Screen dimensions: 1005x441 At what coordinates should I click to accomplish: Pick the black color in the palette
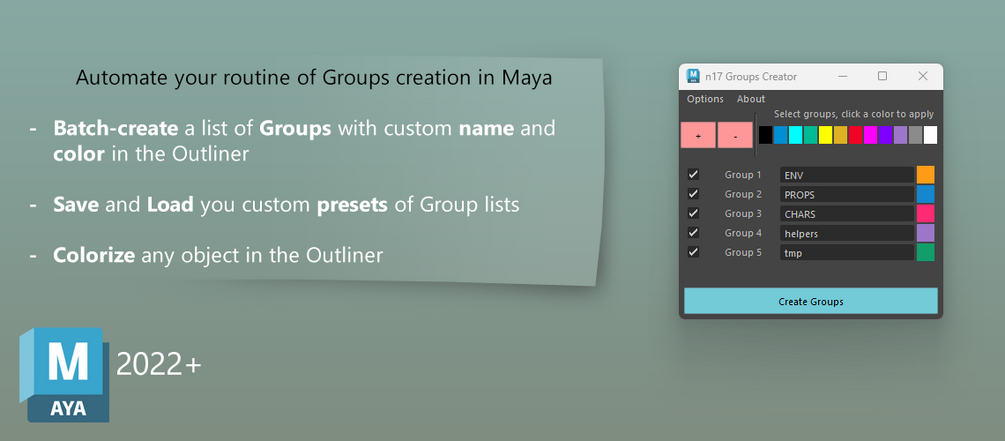pos(766,135)
